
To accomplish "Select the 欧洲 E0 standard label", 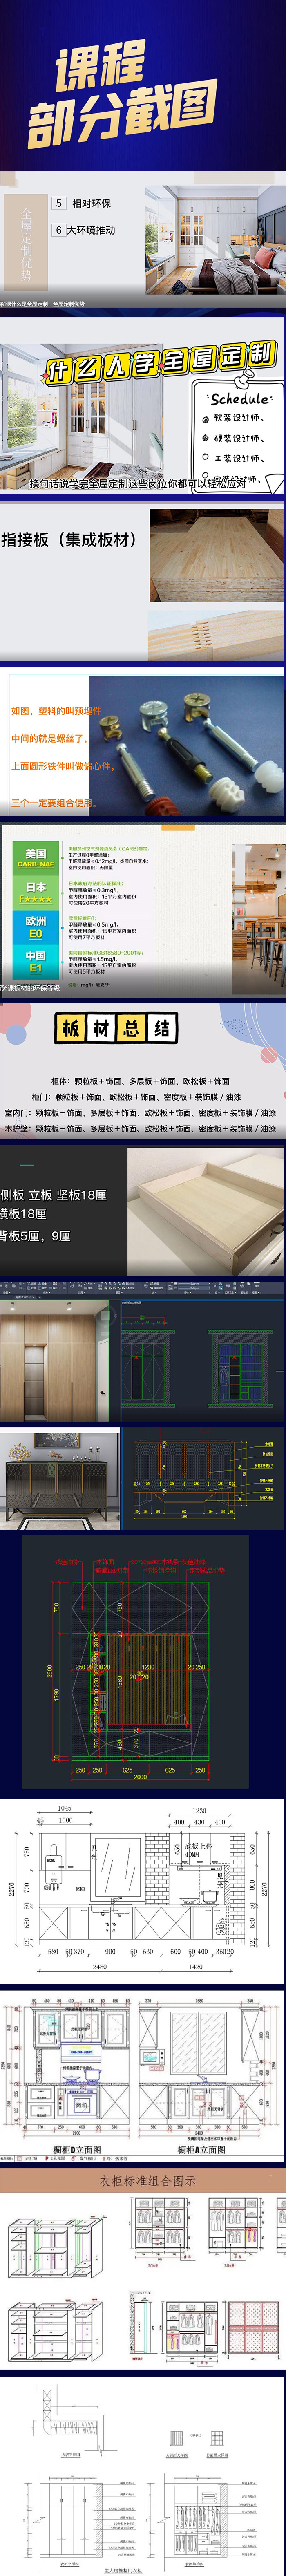I will click(x=35, y=927).
